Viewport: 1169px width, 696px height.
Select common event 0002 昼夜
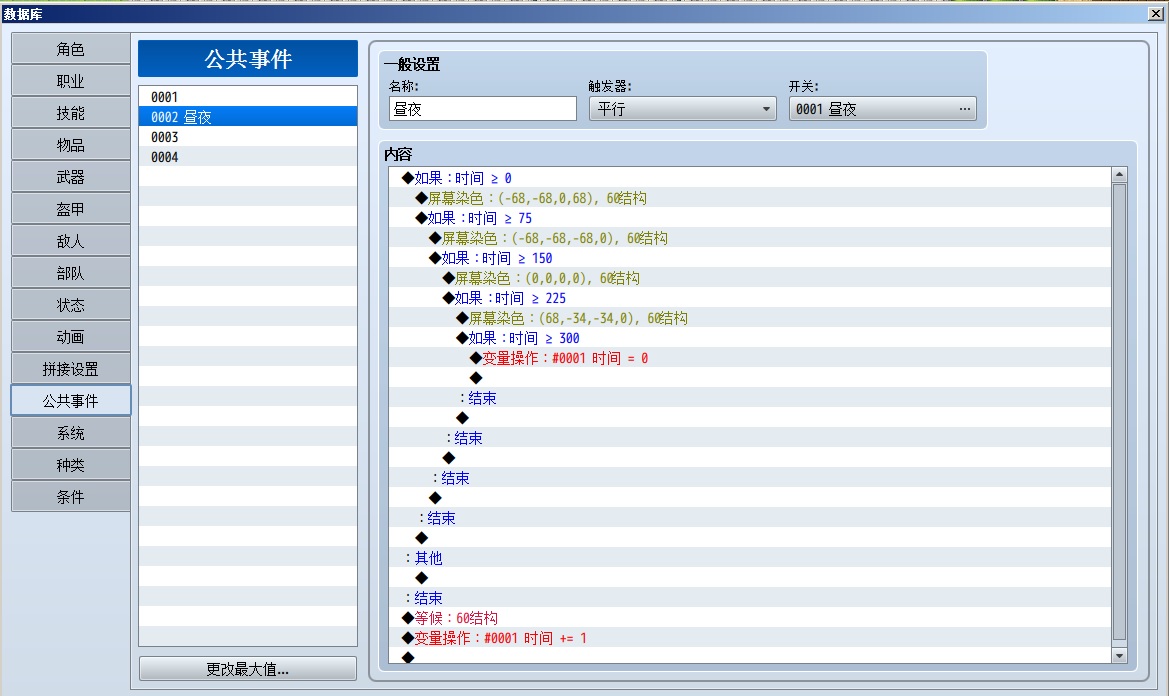click(248, 117)
